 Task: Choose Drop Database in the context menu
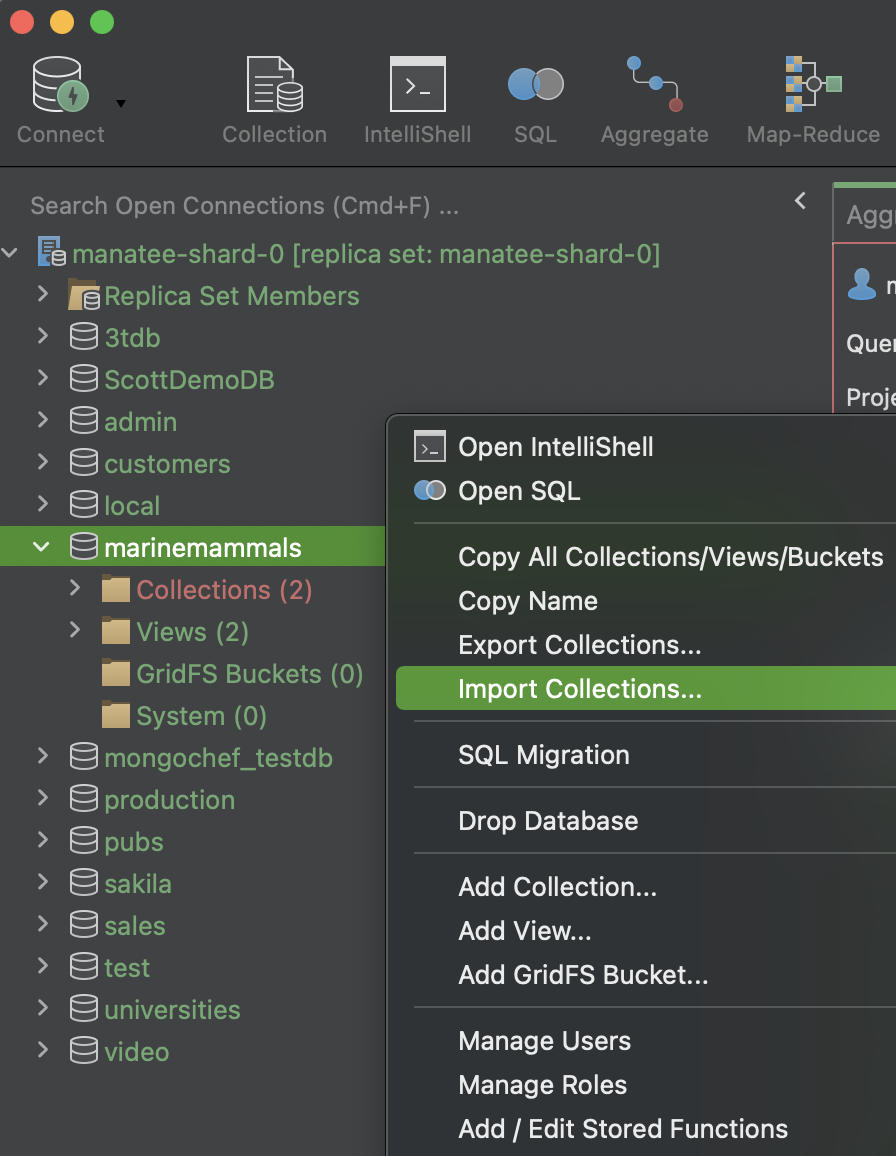[x=546, y=821]
